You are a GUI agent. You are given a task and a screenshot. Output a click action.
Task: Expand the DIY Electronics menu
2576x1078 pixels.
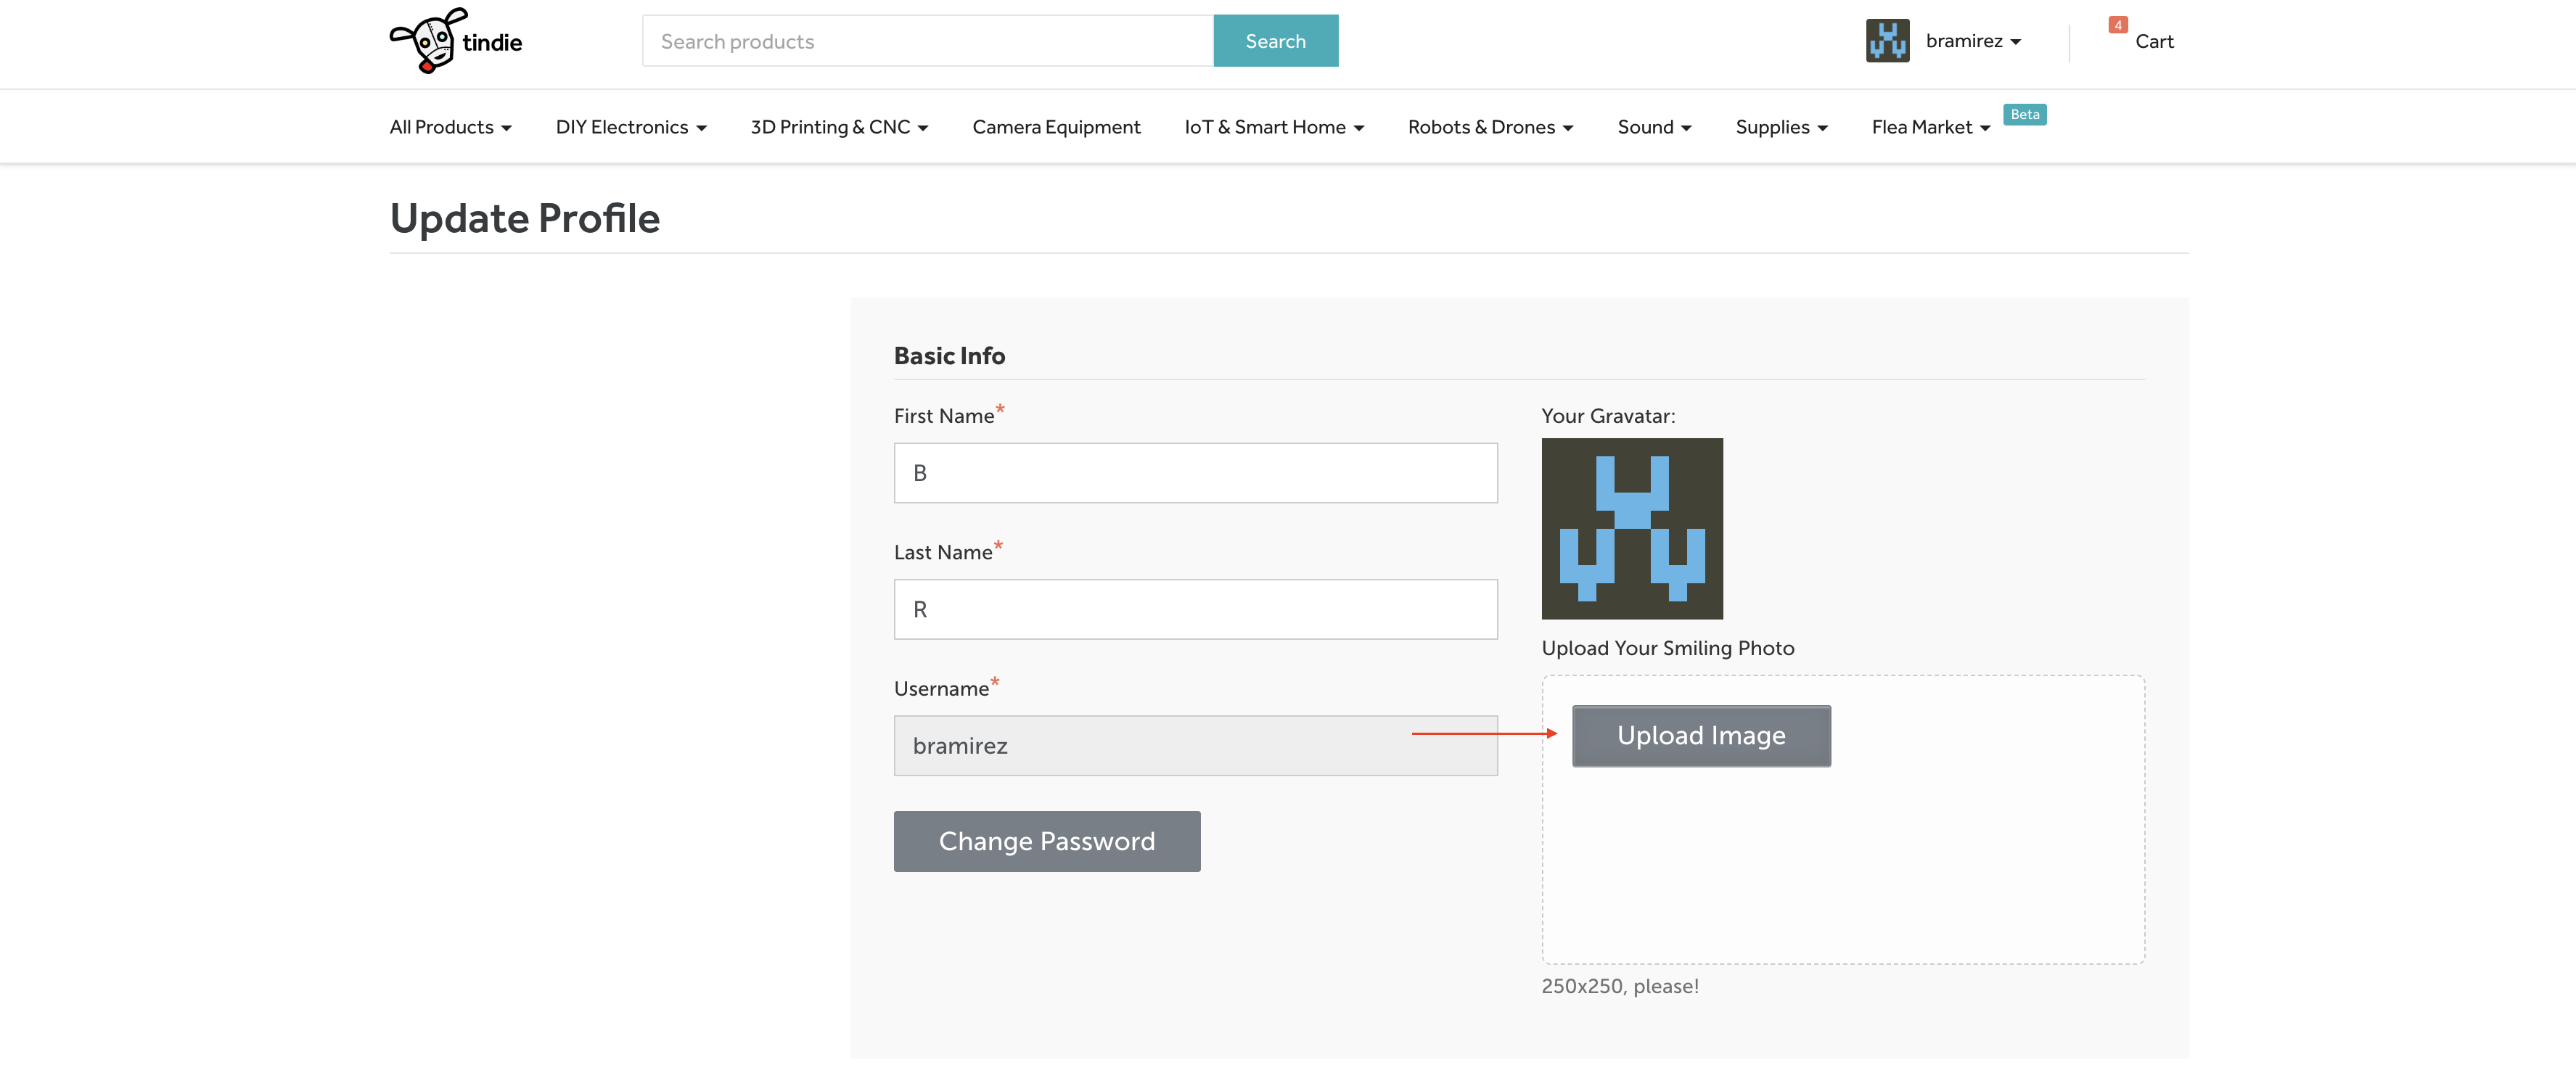(x=630, y=127)
